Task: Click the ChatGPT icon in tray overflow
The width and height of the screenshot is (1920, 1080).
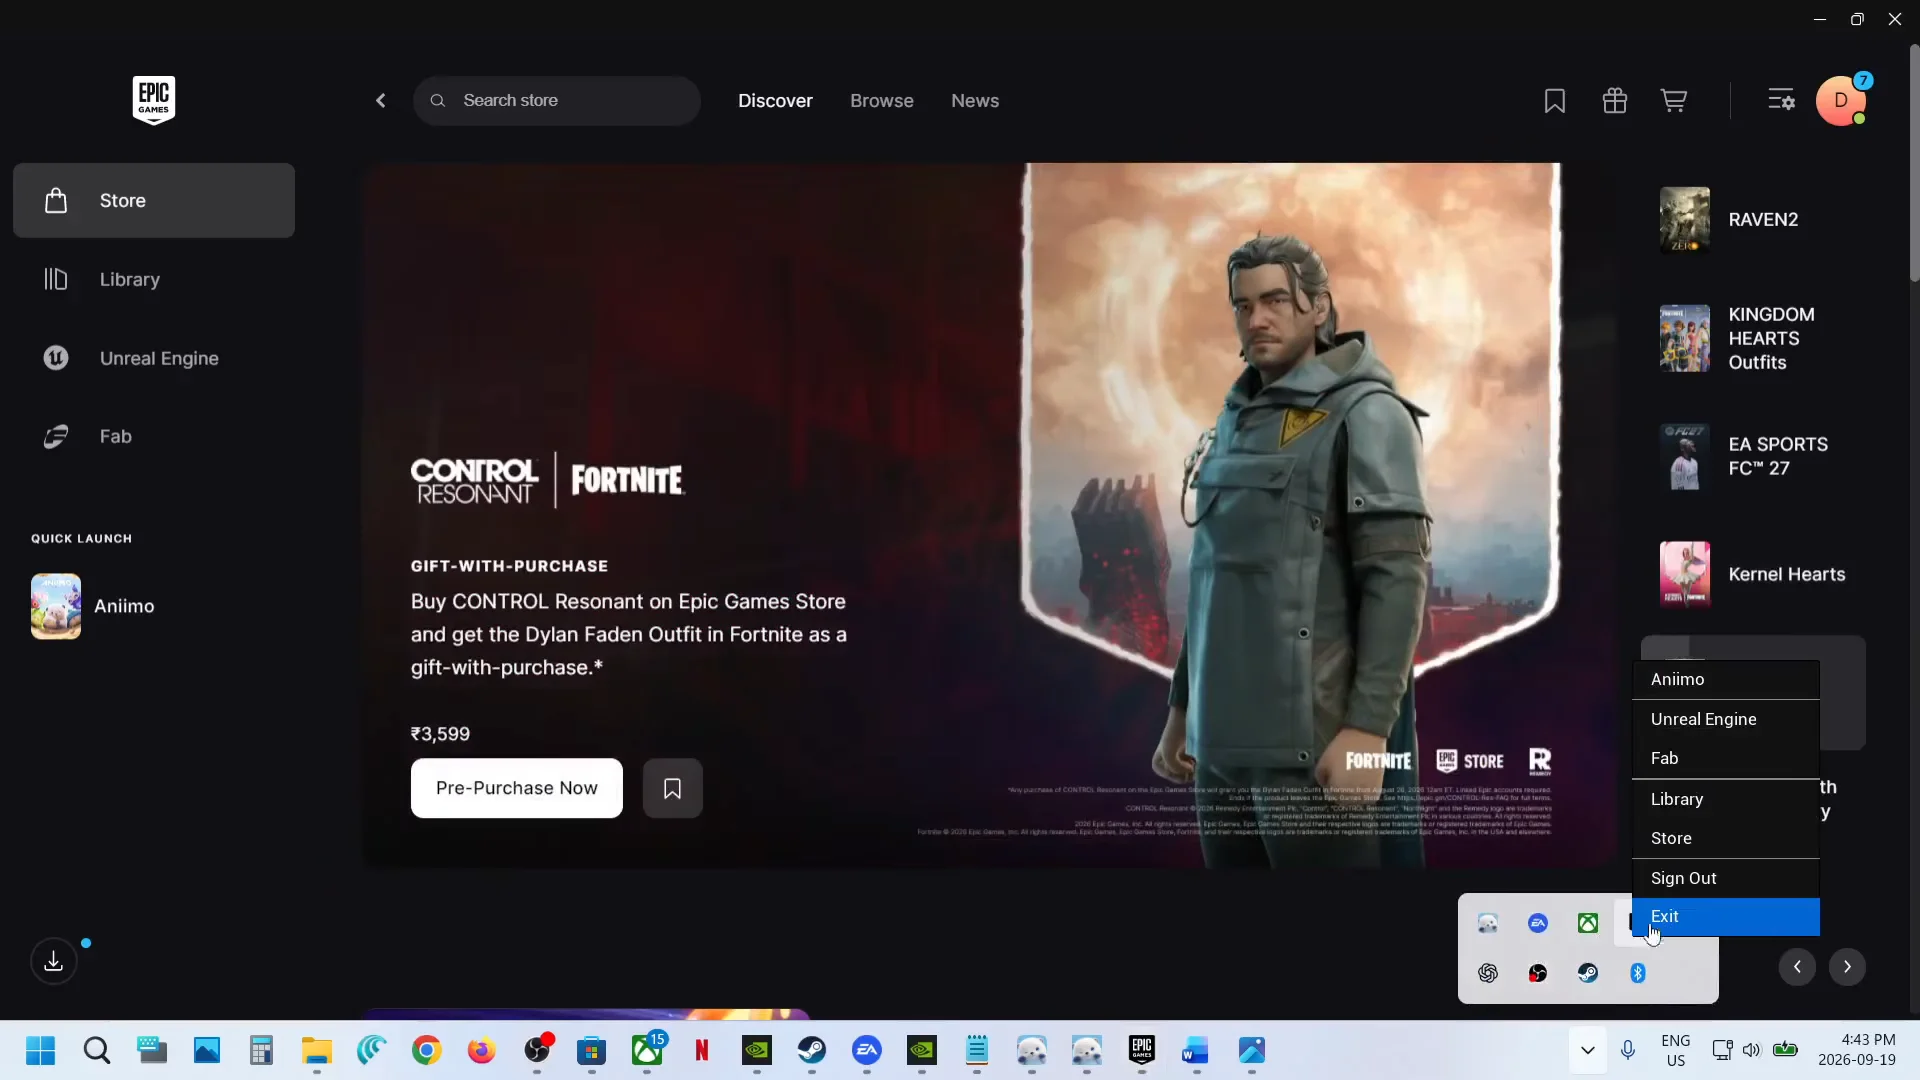Action: tap(1488, 973)
